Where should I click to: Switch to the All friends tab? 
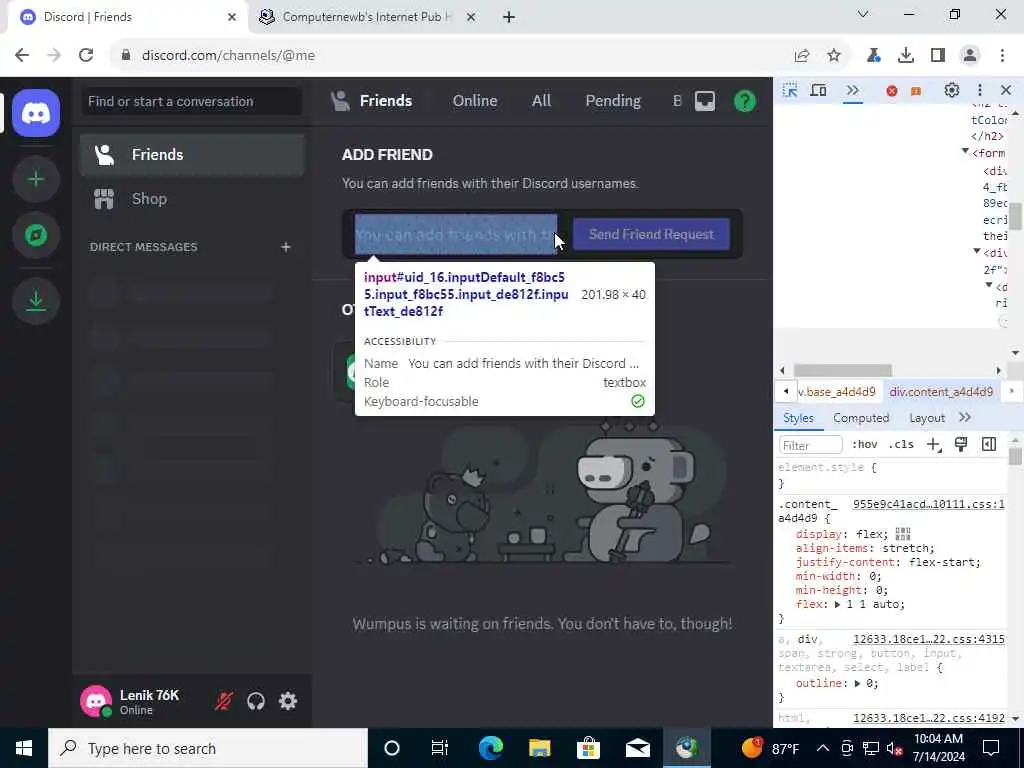point(541,101)
